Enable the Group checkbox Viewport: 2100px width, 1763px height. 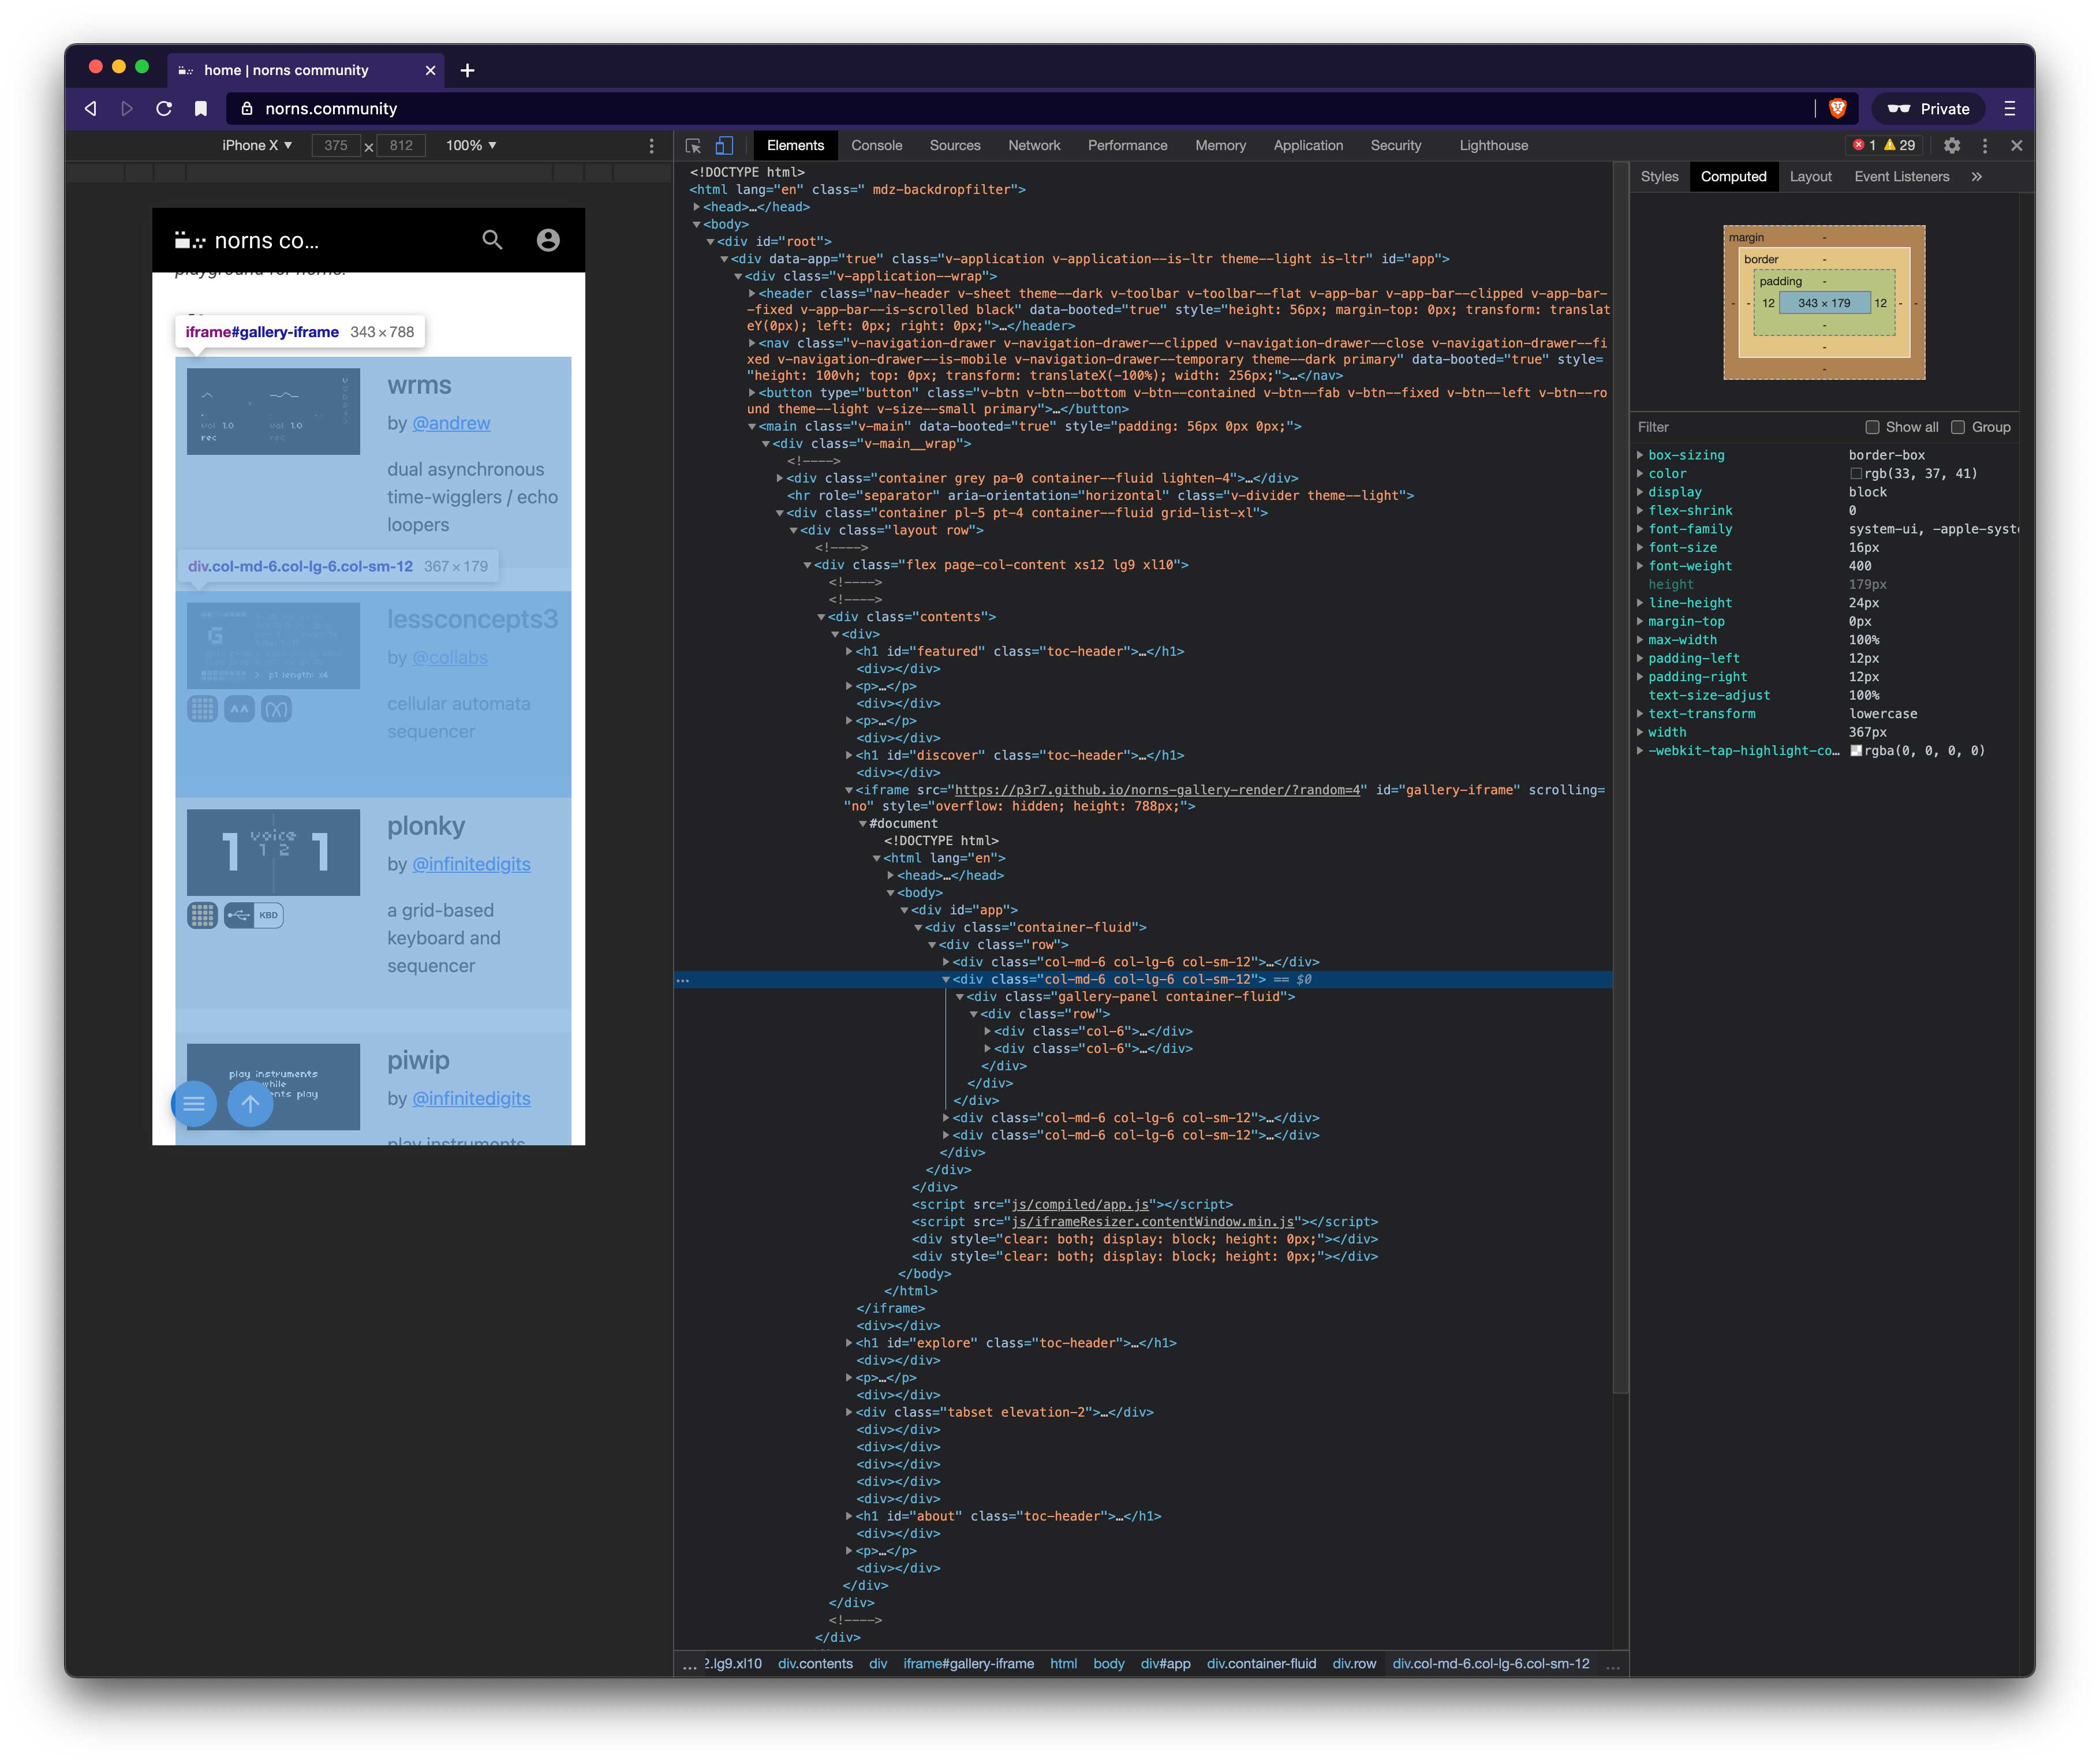(1958, 427)
